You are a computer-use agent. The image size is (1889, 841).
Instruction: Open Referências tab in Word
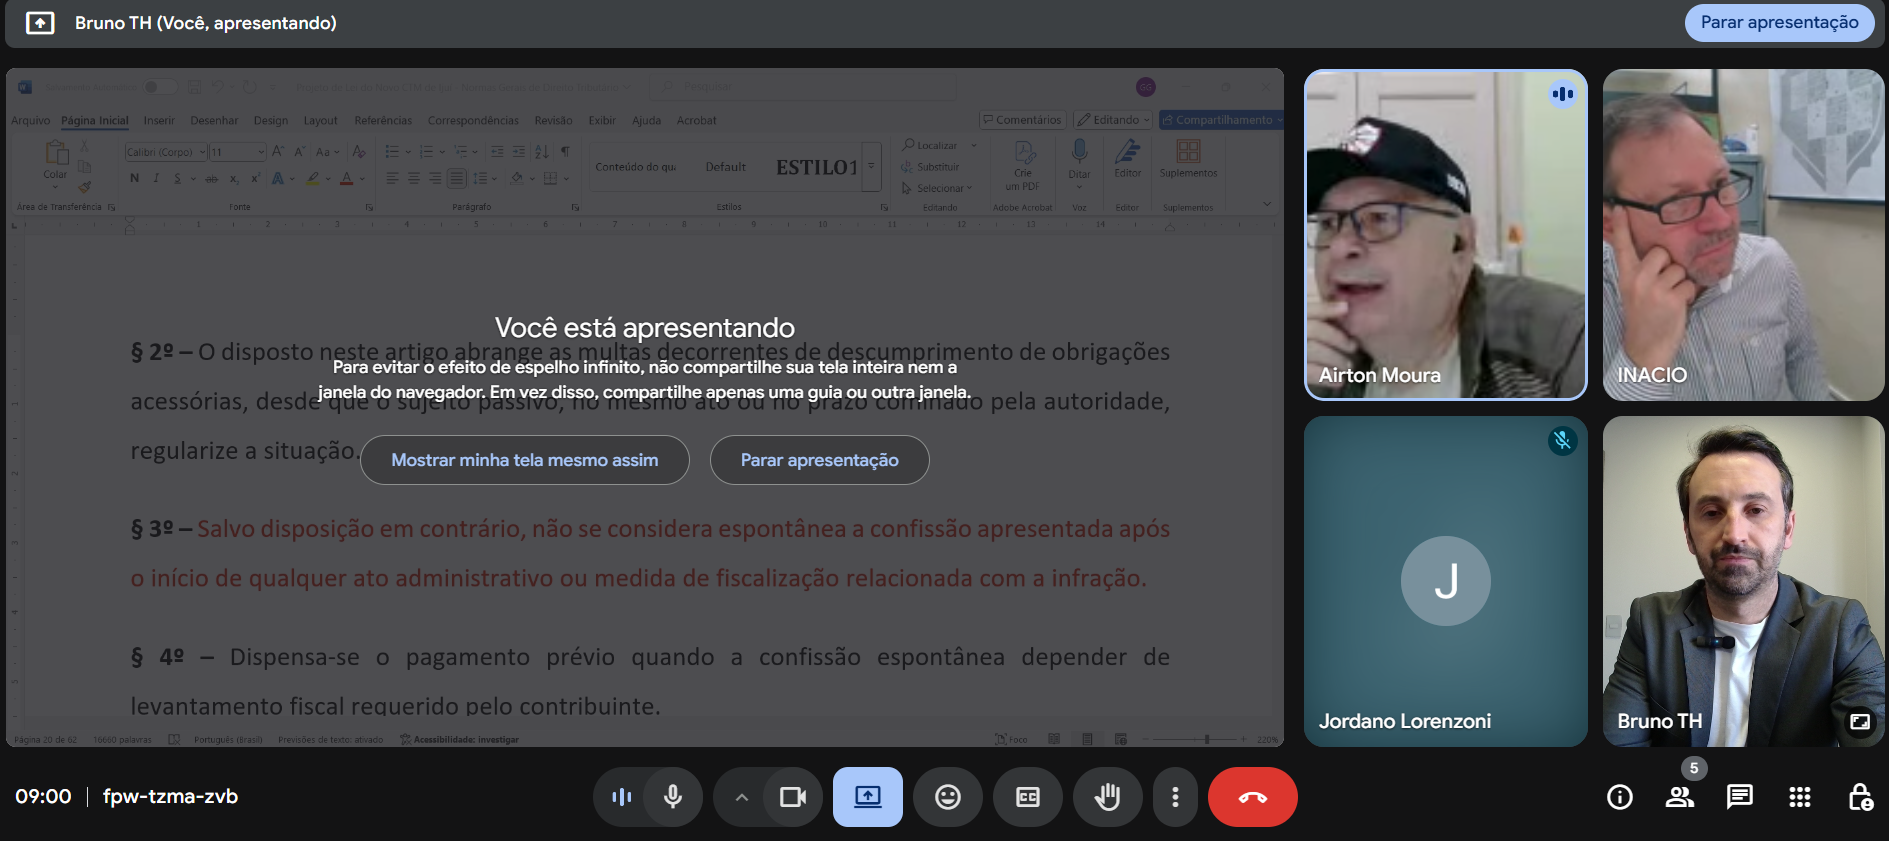(383, 121)
